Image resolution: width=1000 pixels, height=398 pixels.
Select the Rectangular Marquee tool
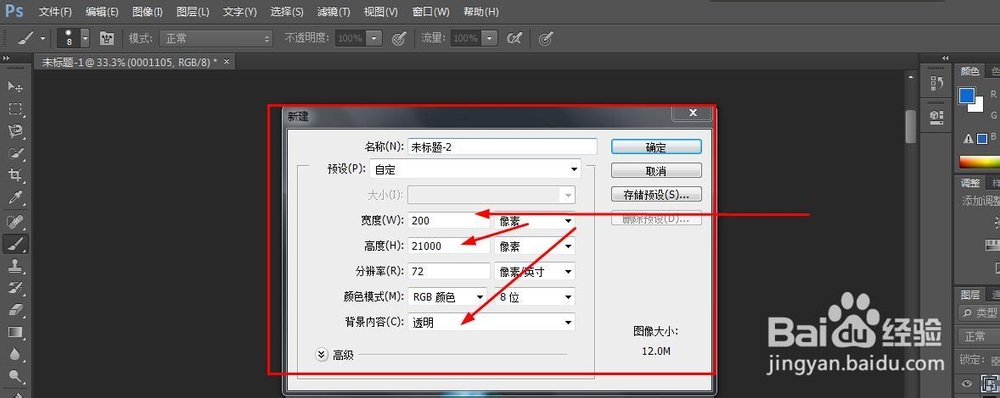15,109
